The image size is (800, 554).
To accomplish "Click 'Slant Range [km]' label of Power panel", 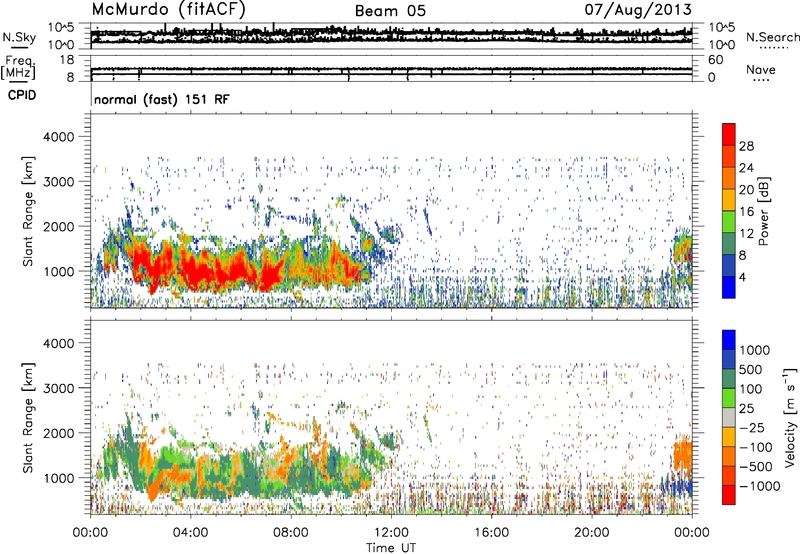I will (x=29, y=211).
